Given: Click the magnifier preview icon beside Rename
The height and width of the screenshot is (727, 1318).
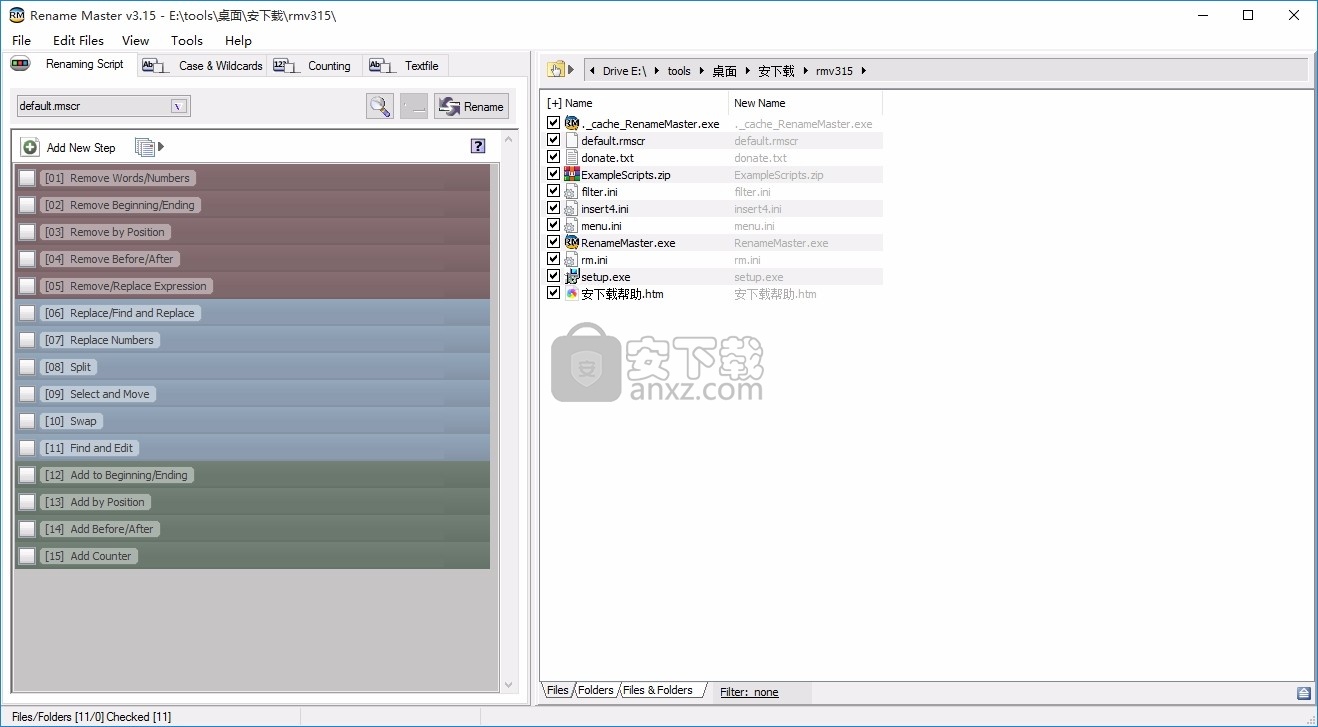Looking at the screenshot, I should 380,106.
